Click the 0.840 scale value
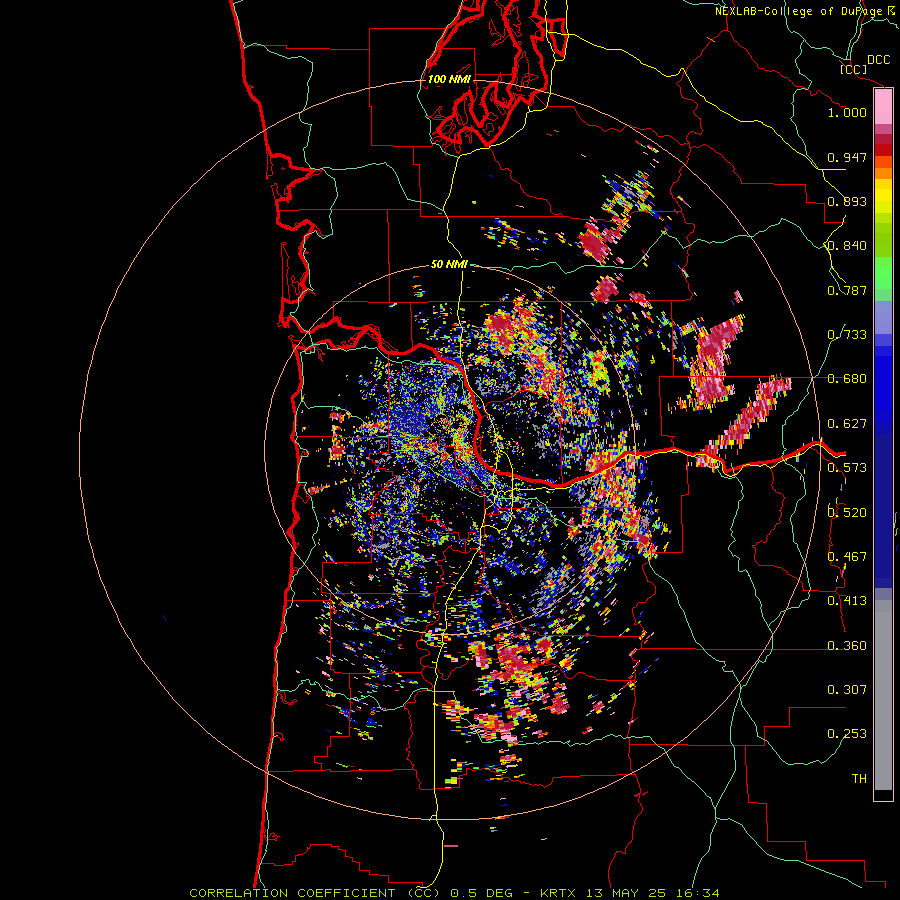The image size is (900, 900). [847, 246]
